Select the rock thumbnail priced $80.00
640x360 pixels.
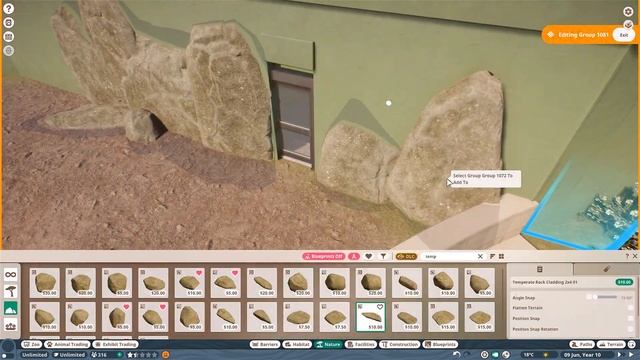80,282
